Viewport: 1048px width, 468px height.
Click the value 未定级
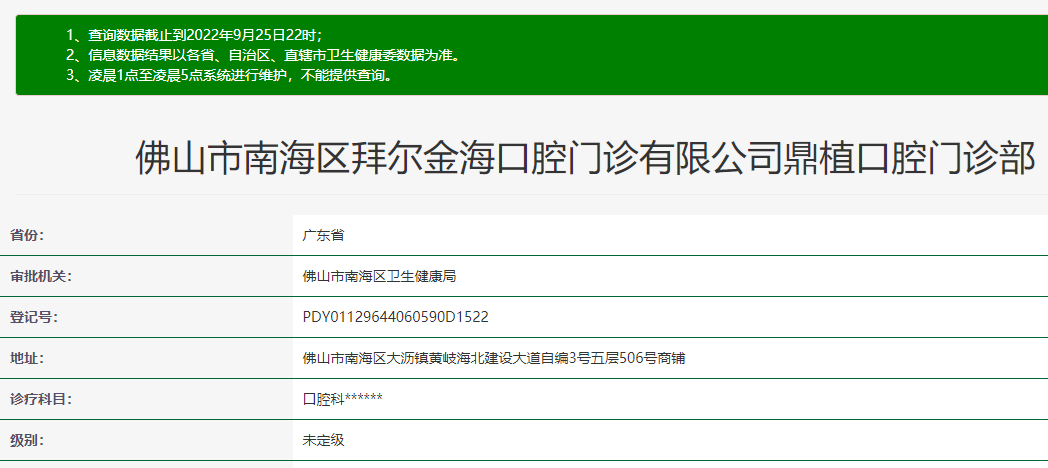click(323, 440)
